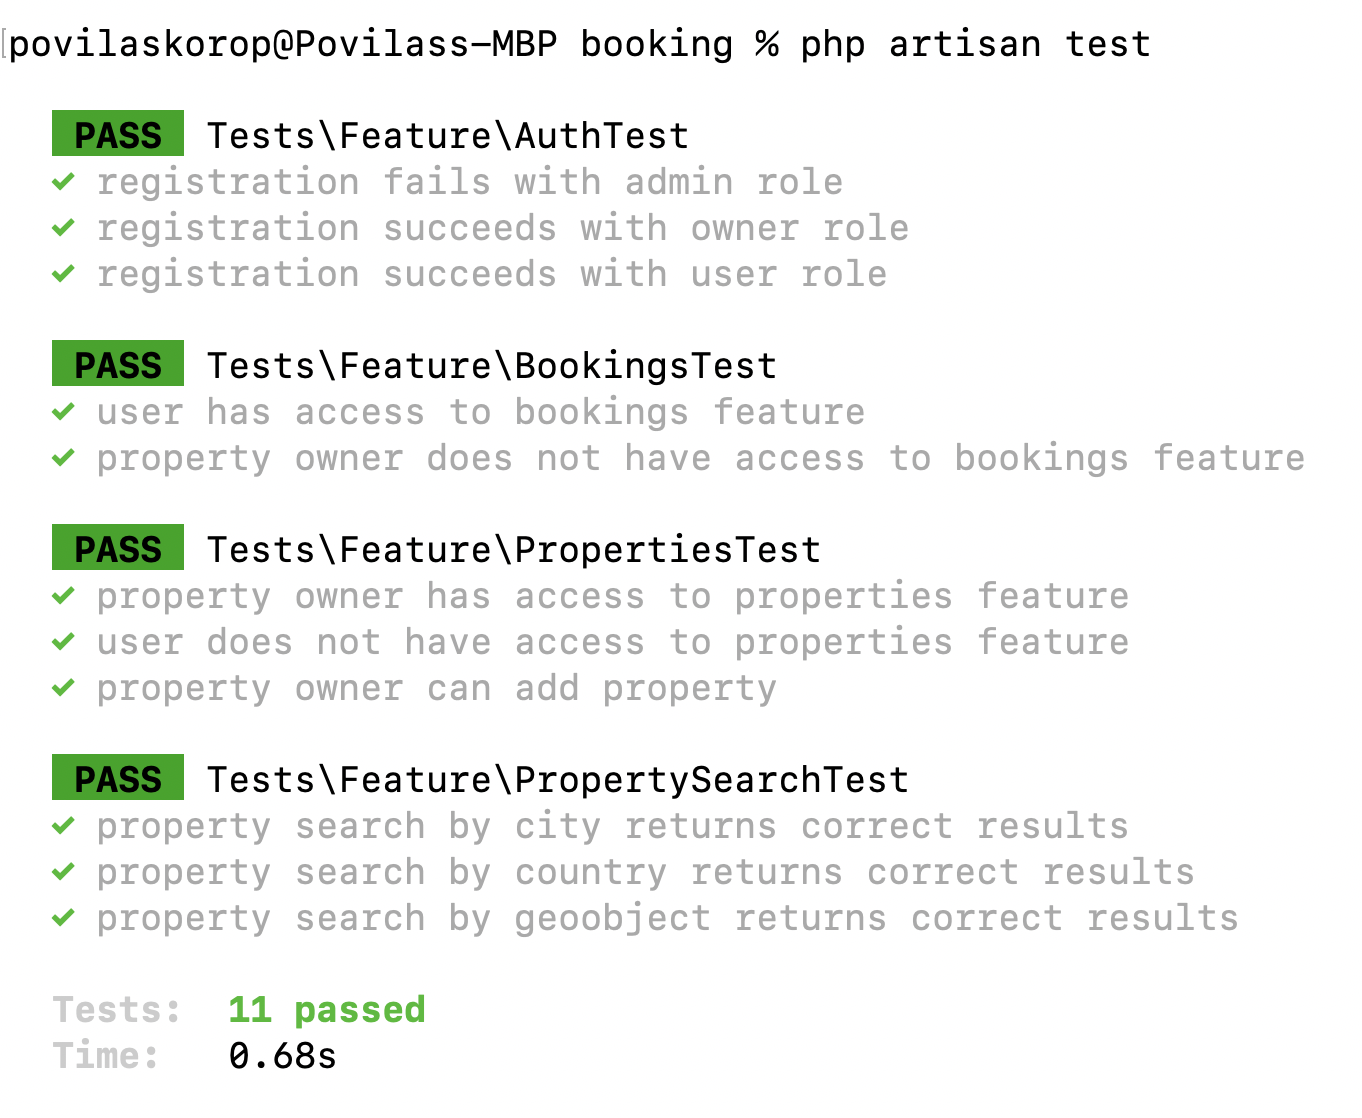Click the 'php artisan test' command text
The height and width of the screenshot is (1118, 1362).
976,44
